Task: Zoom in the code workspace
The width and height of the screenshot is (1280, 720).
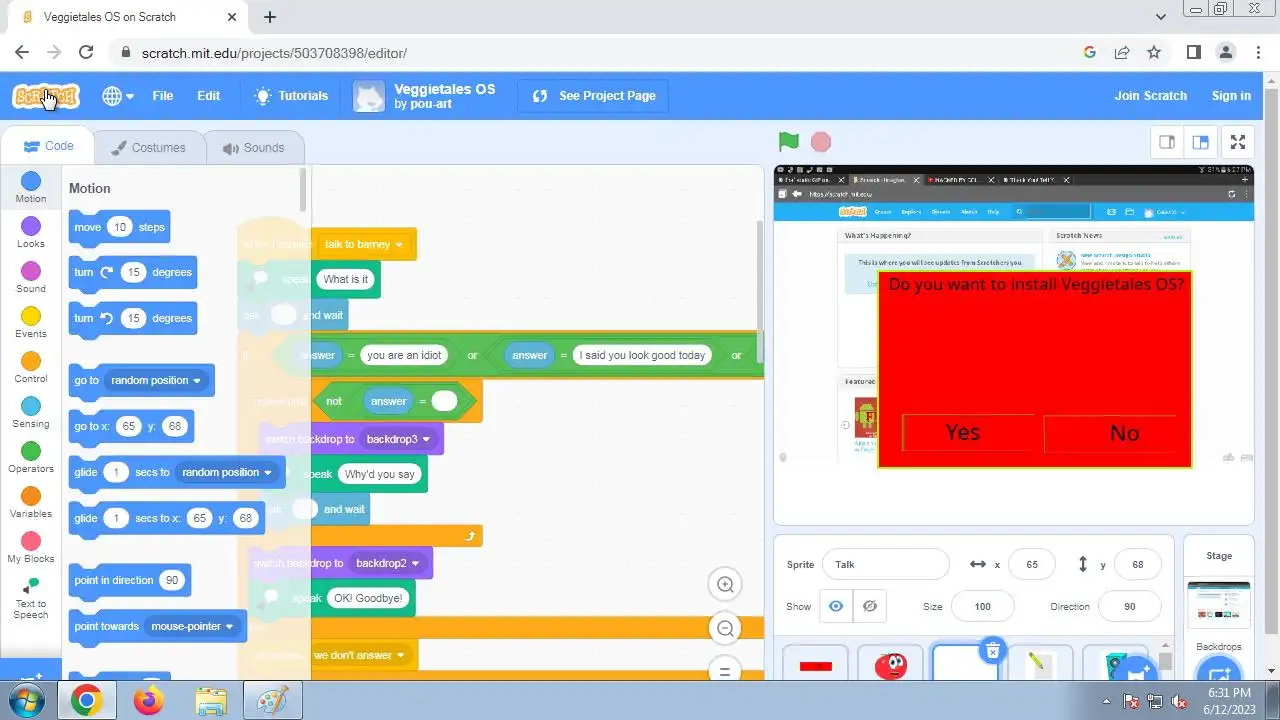Action: tap(726, 585)
